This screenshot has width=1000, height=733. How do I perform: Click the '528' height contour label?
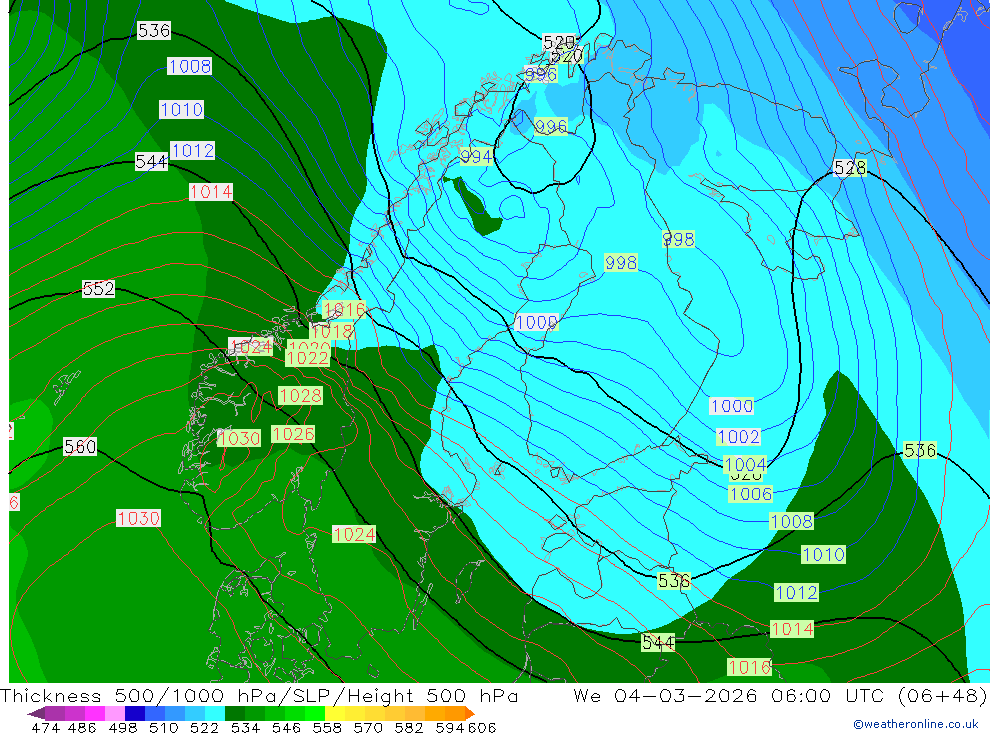(x=850, y=168)
